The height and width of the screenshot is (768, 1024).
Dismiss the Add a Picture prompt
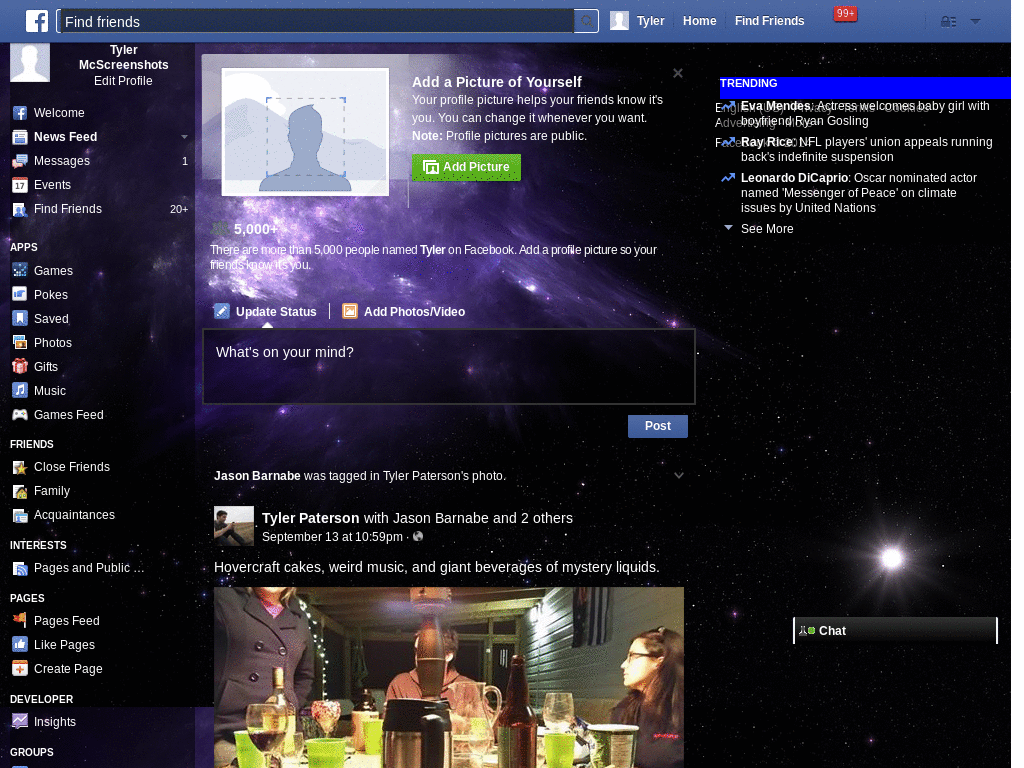tap(678, 73)
